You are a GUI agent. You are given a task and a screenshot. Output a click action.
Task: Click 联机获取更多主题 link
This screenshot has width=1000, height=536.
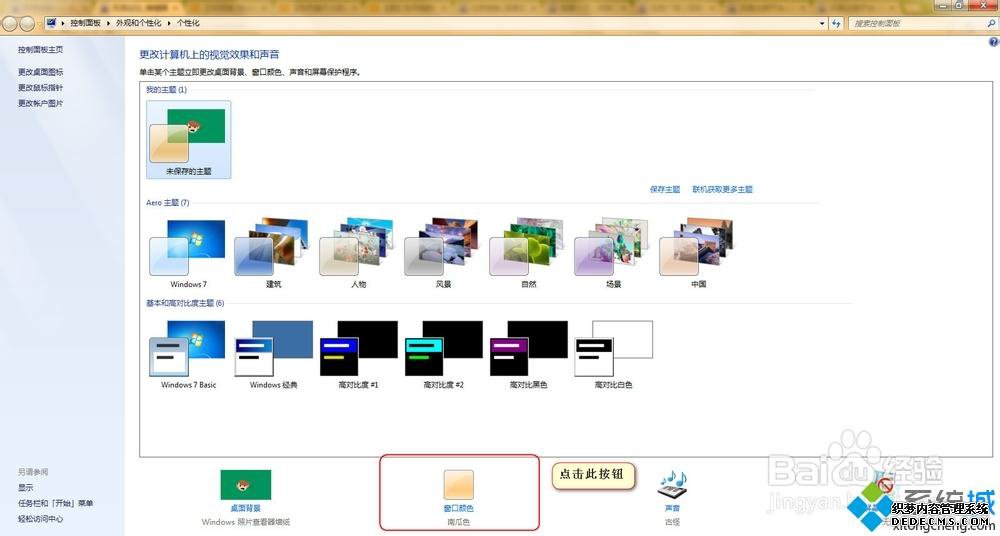tap(723, 190)
